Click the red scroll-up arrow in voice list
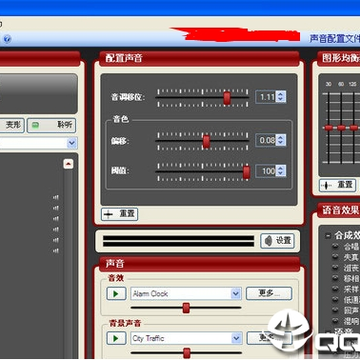 coord(68,164)
